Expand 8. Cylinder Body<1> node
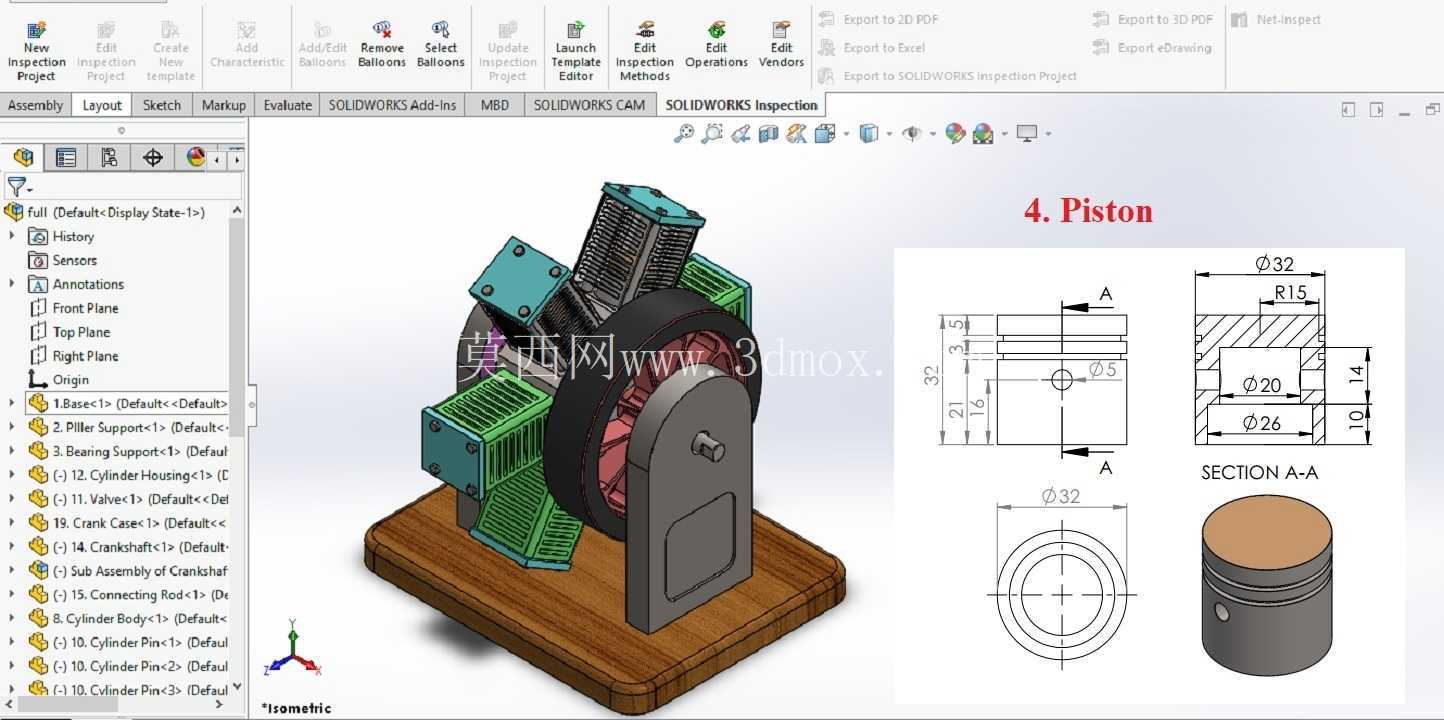This screenshot has width=1444, height=720. click(x=12, y=618)
